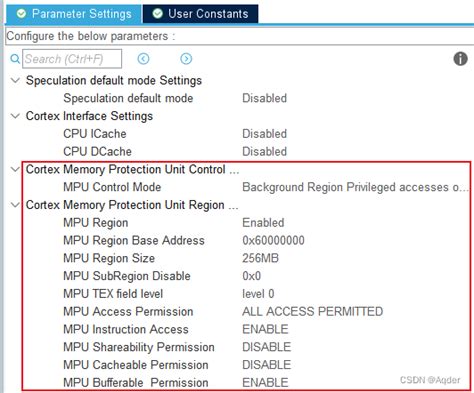Collapse Speculation default mode Settings group
Image resolution: width=474 pixels, height=393 pixels.
[x=15, y=80]
